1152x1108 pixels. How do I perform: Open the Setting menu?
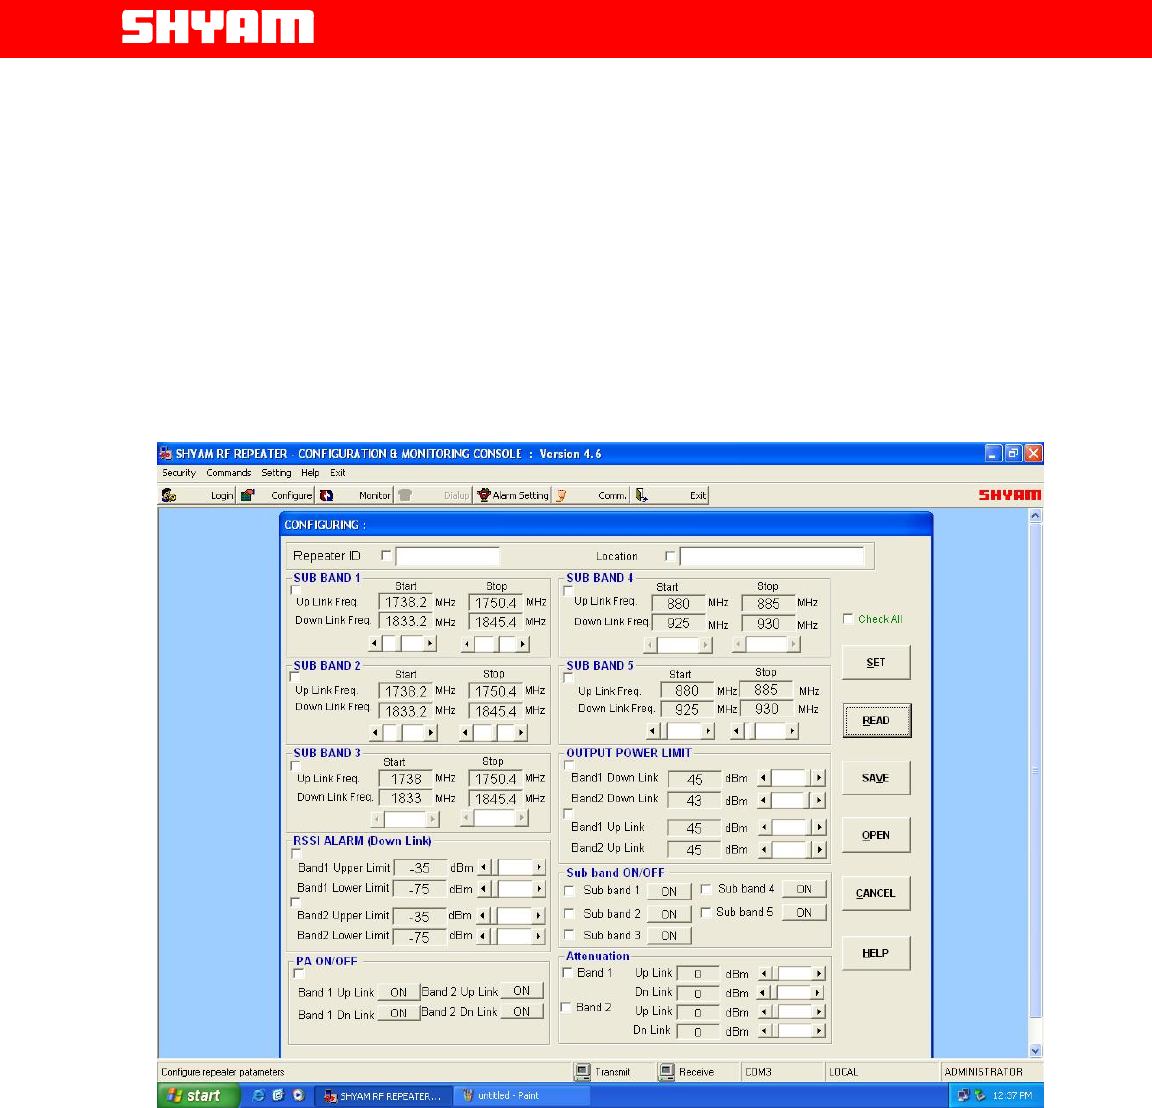tap(276, 473)
